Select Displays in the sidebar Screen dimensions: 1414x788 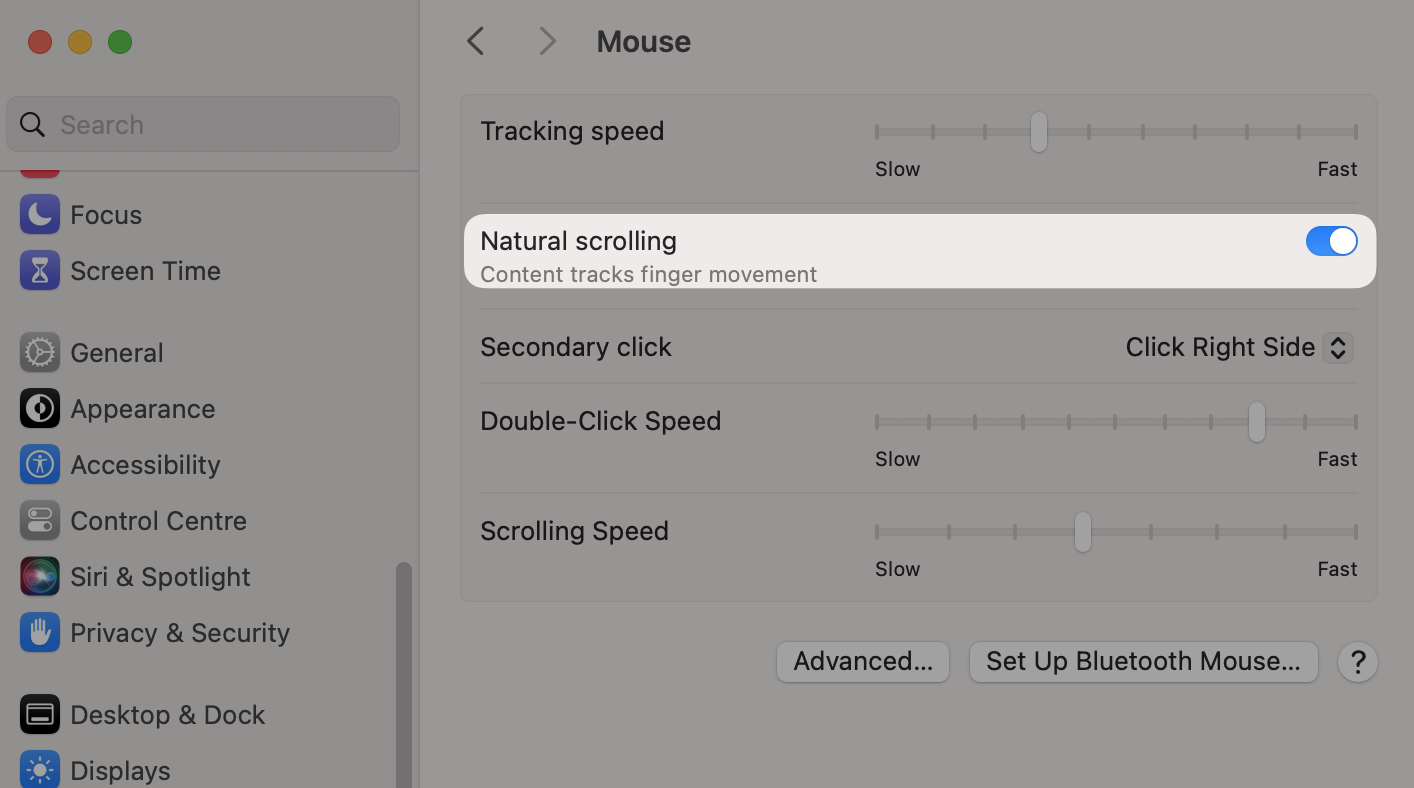tap(120, 770)
